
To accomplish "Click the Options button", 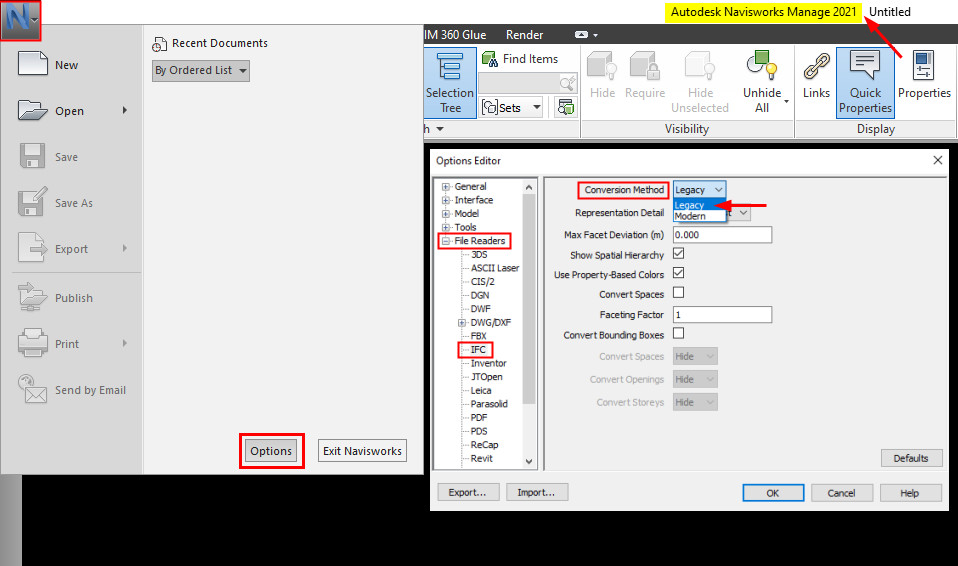I will click(271, 451).
